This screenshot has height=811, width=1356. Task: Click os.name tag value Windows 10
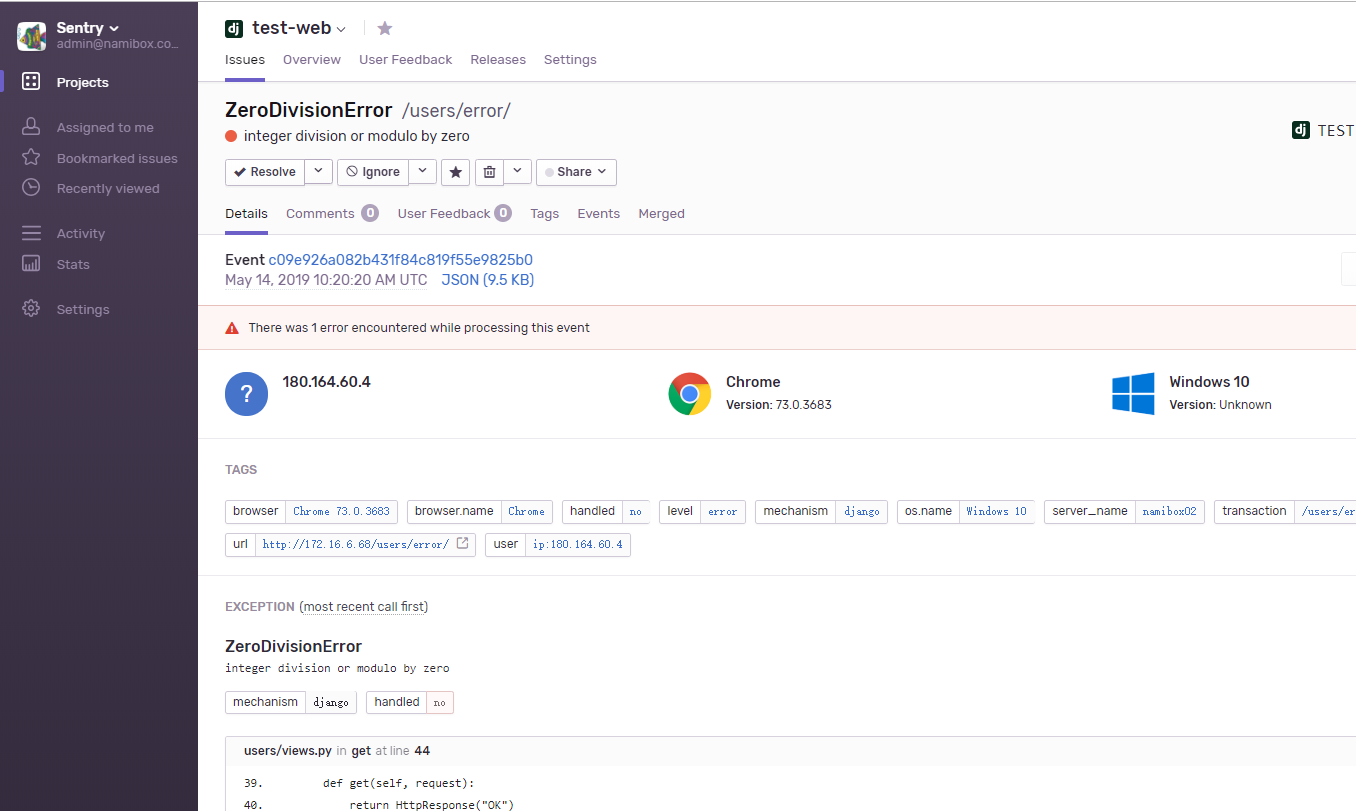(996, 511)
